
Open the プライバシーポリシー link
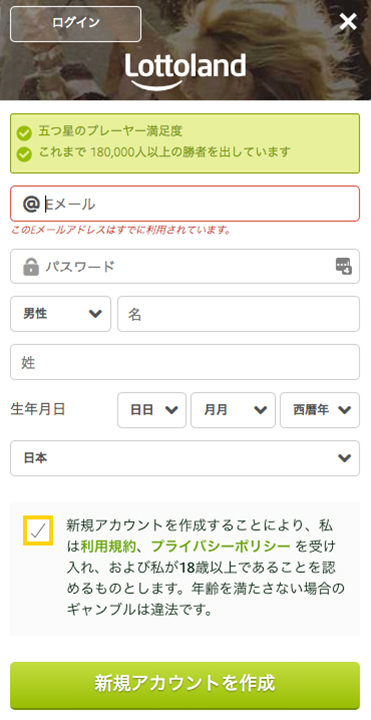tap(220, 546)
